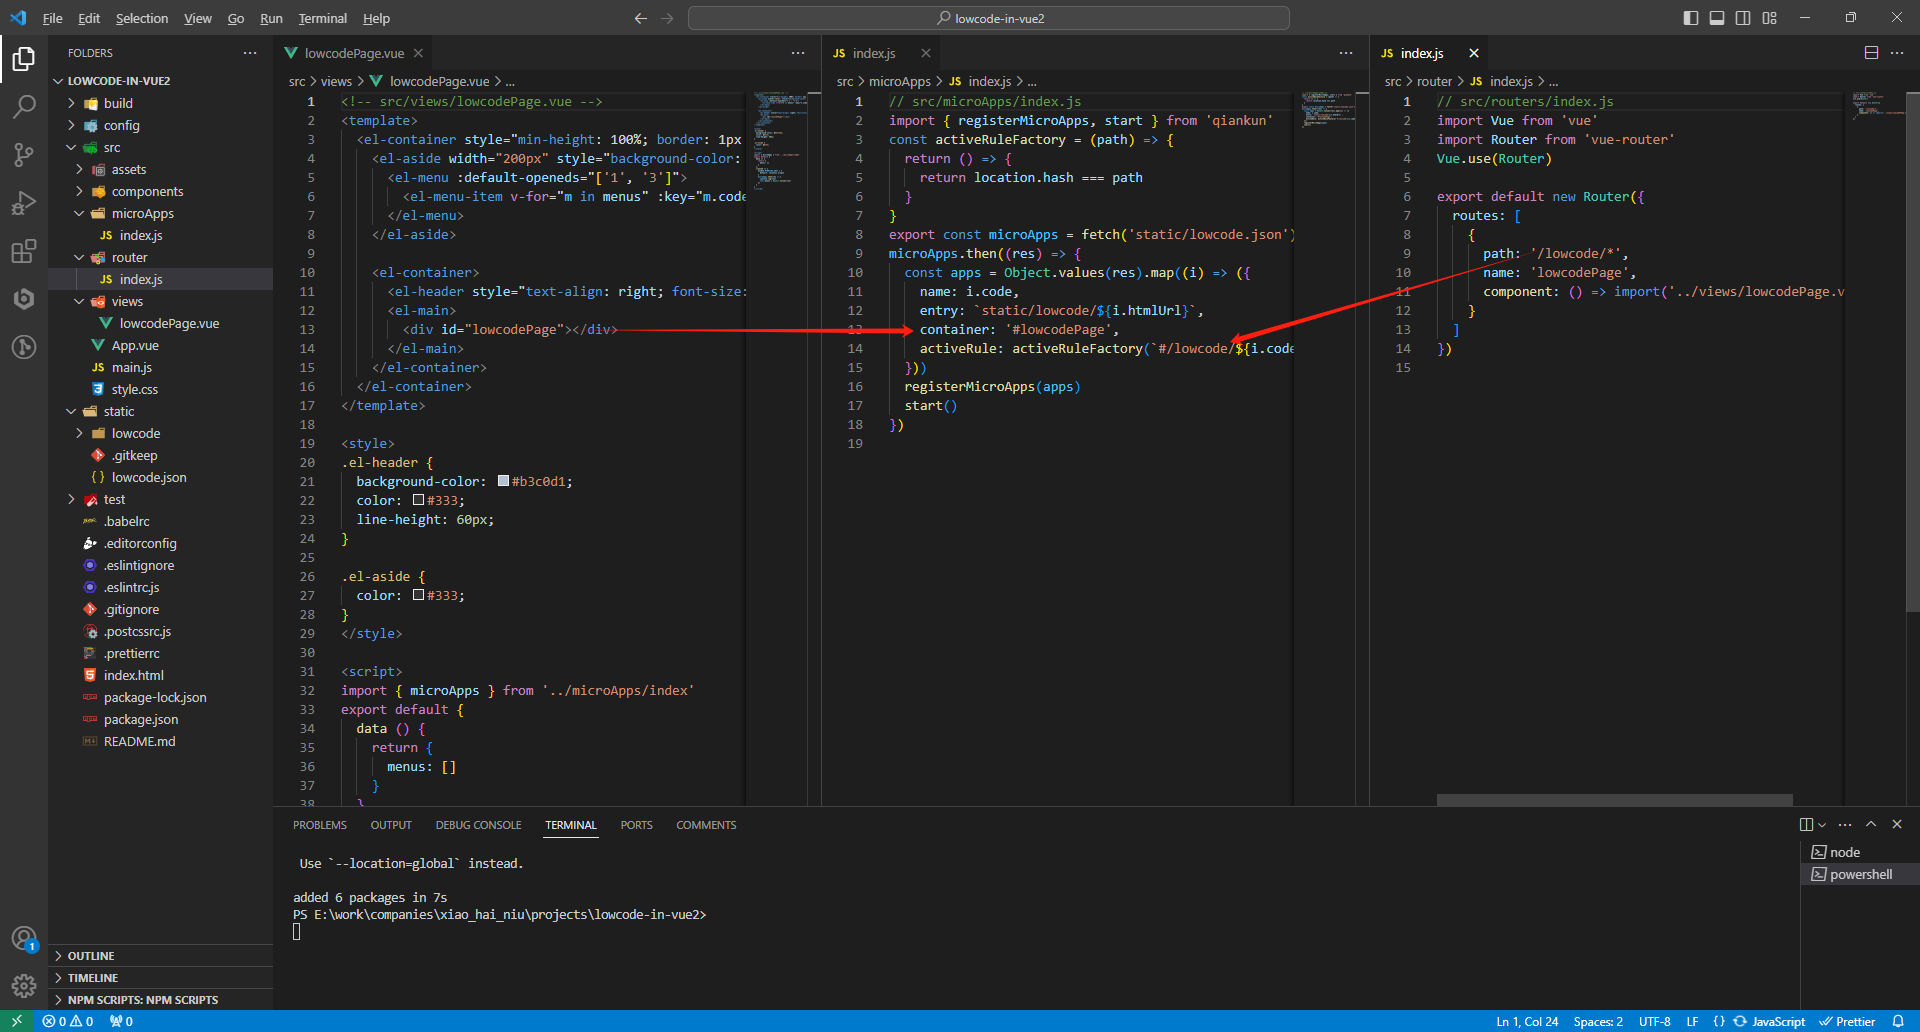Open the Accounts menu icon
This screenshot has height=1032, width=1920.
click(x=24, y=938)
